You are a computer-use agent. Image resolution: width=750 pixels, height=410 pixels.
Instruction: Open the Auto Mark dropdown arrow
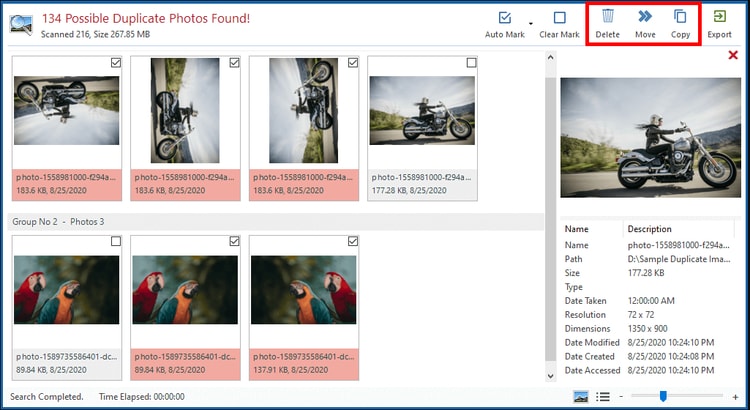(x=530, y=22)
